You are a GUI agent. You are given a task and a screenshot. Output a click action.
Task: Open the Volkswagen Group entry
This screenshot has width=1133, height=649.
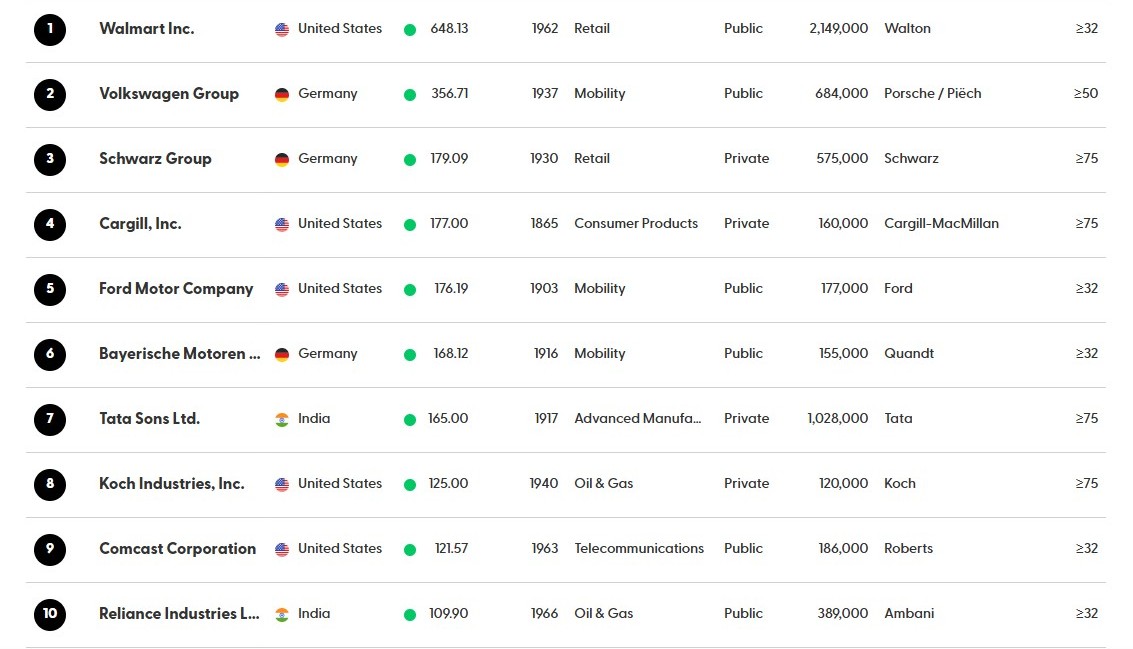(169, 94)
